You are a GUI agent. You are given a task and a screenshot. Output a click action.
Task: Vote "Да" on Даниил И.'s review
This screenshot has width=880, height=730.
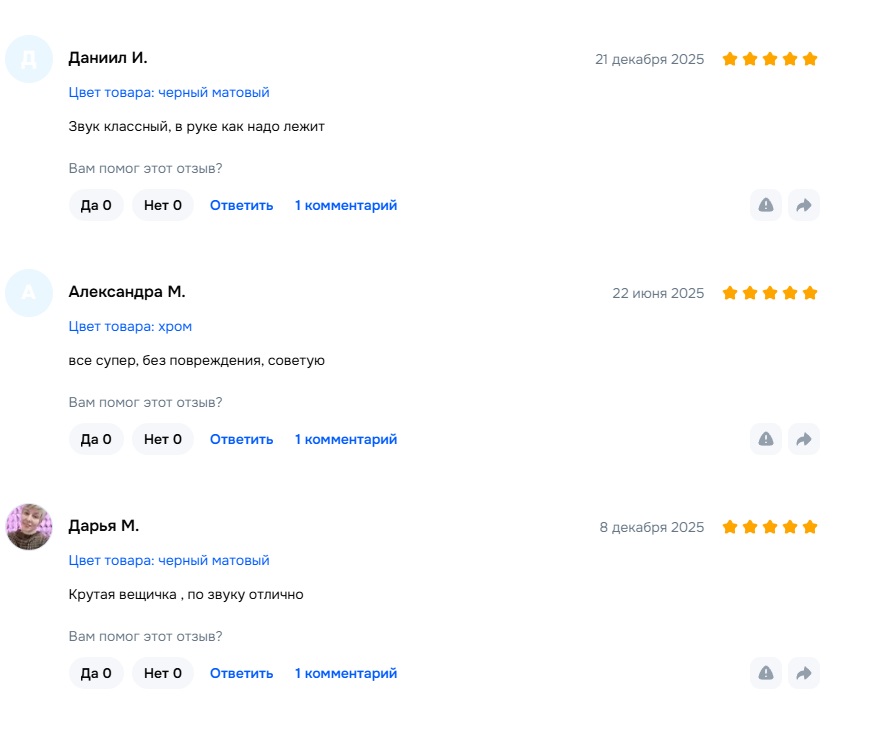tap(96, 205)
